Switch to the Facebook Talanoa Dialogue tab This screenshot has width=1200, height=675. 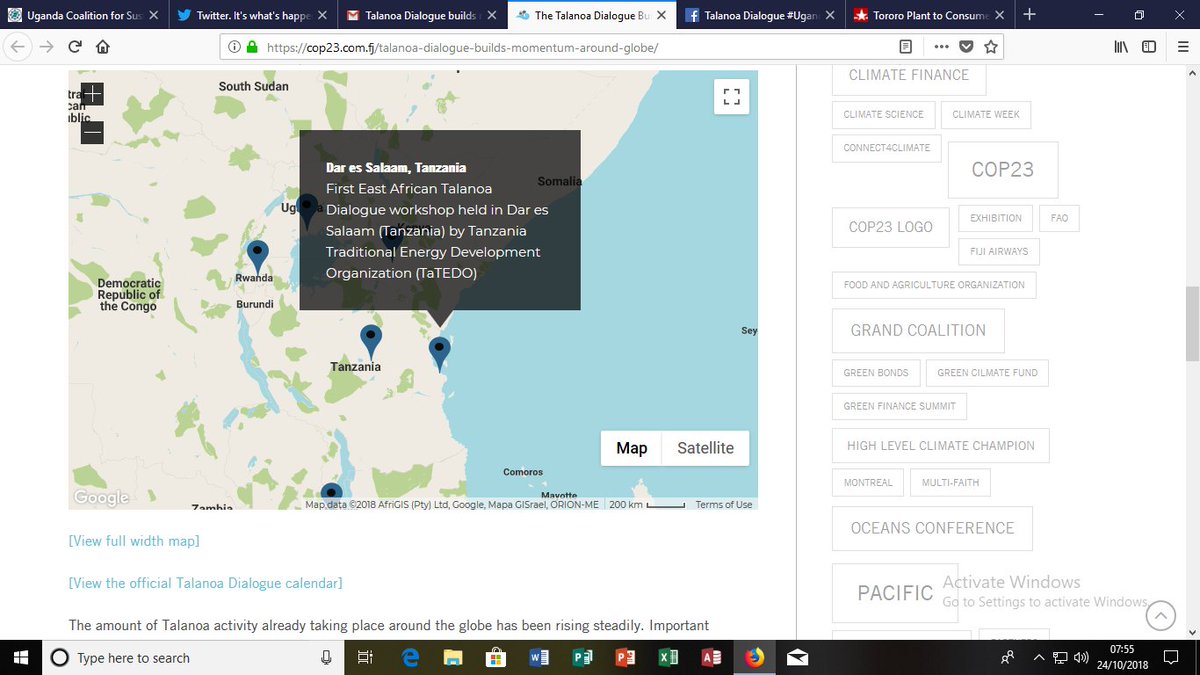[761, 15]
